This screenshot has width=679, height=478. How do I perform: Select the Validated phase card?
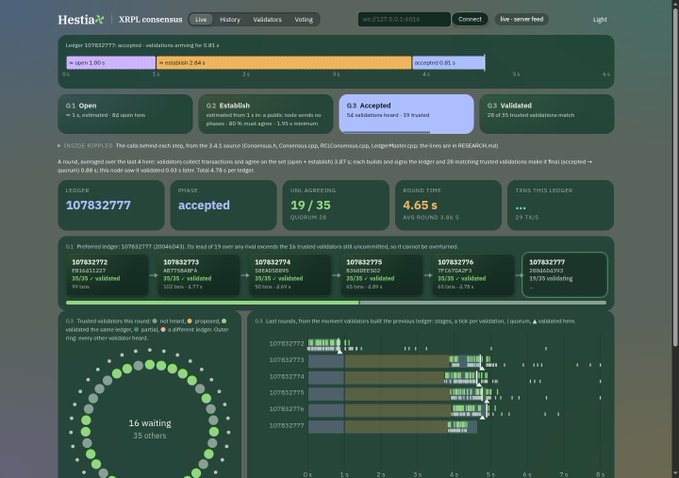click(x=547, y=114)
